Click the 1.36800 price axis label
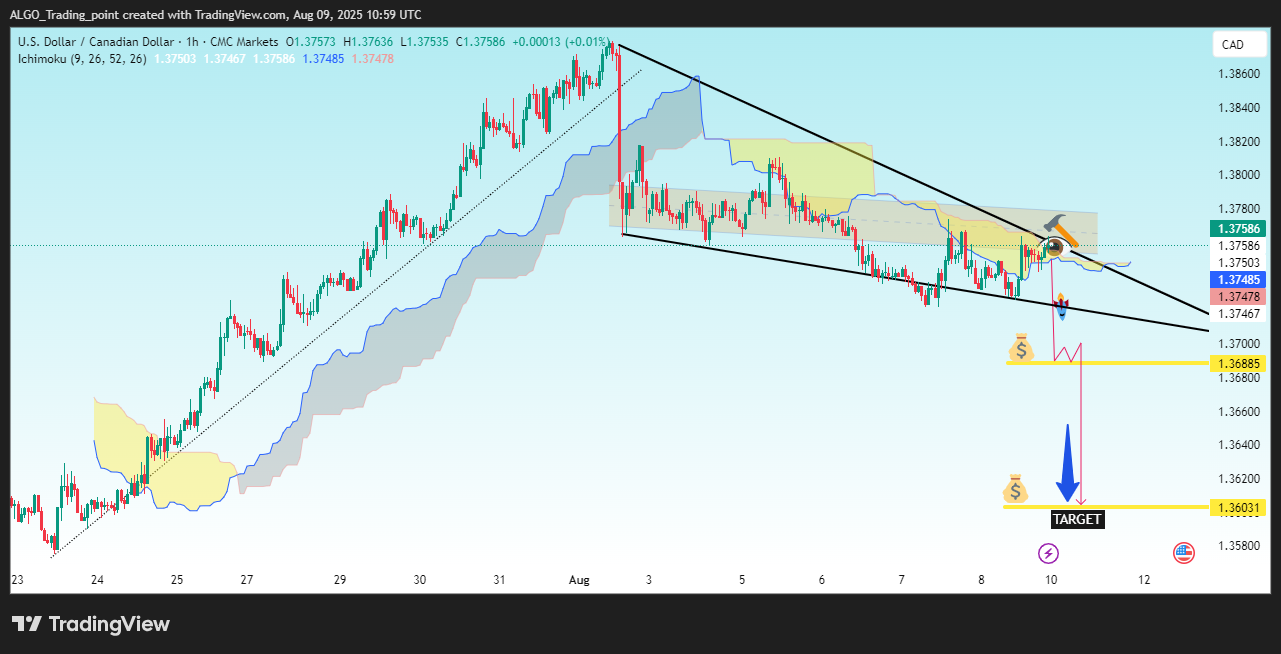This screenshot has width=1281, height=654. (1238, 378)
